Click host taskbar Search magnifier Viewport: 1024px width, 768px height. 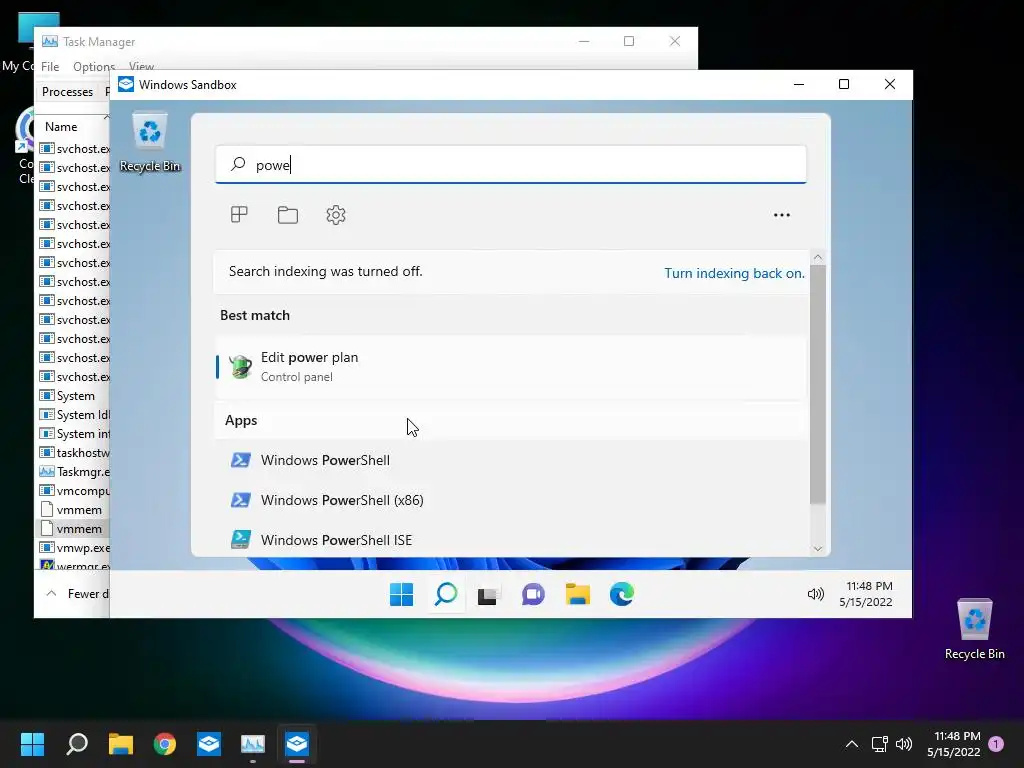coord(77,744)
